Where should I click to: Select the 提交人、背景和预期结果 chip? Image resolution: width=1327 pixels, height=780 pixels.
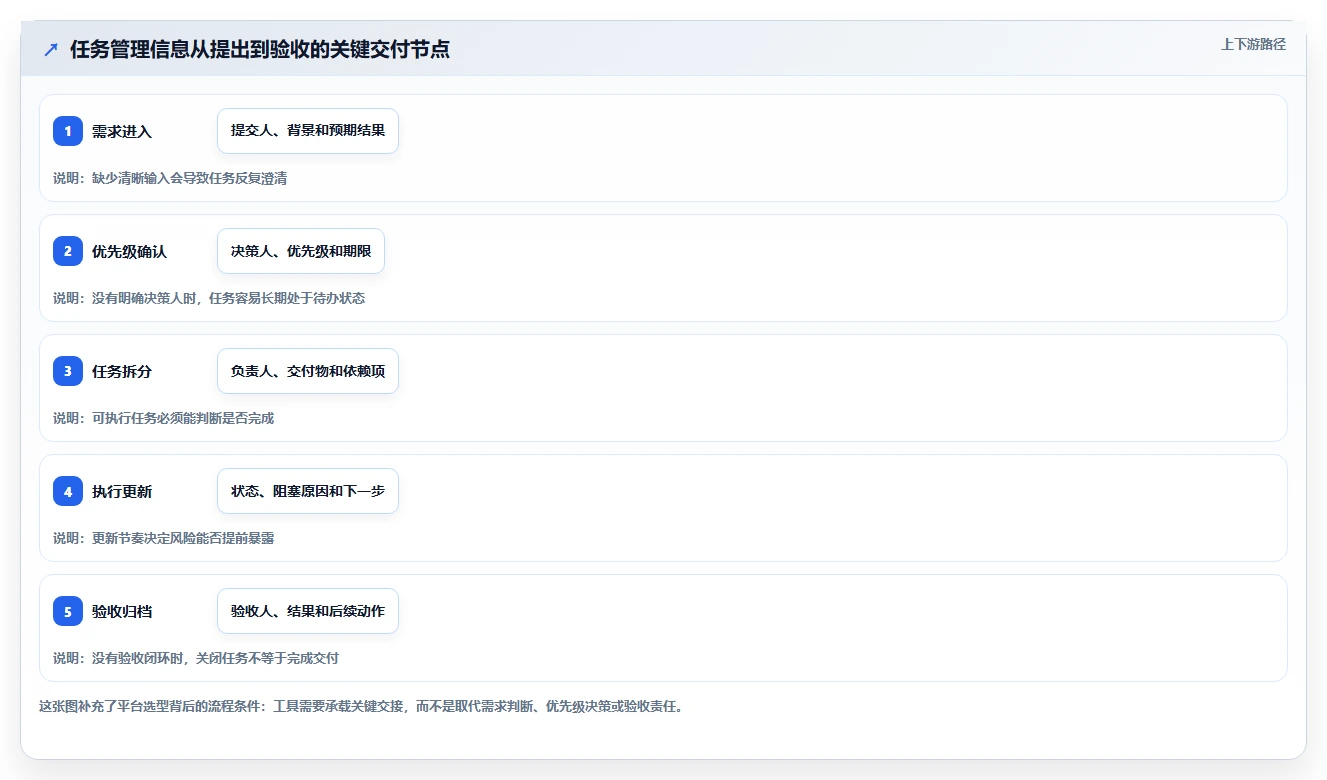(x=308, y=131)
